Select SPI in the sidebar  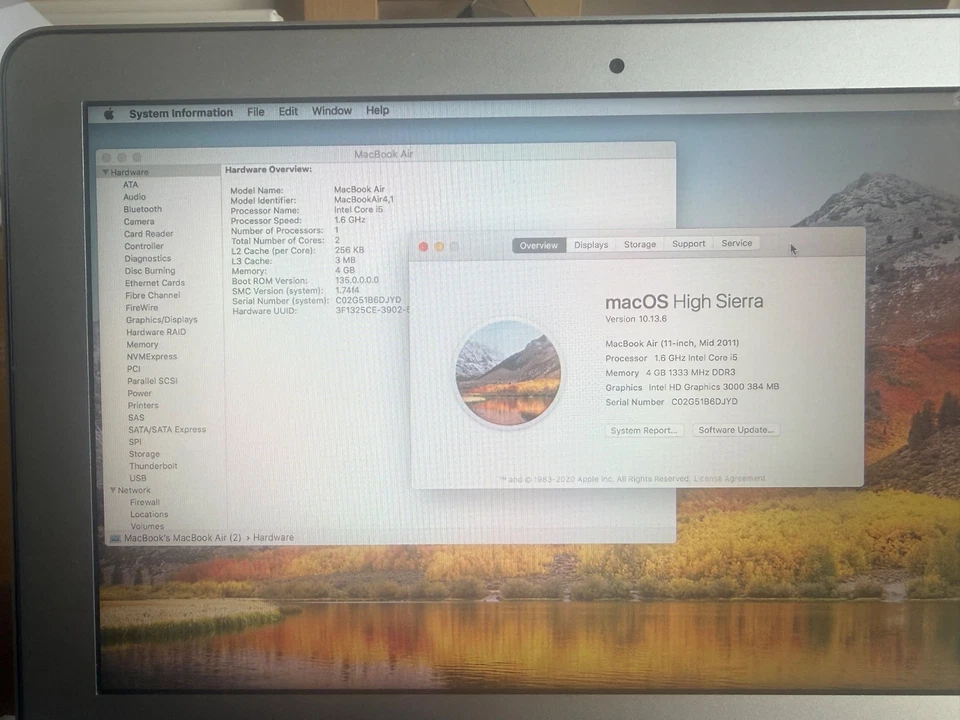[135, 441]
